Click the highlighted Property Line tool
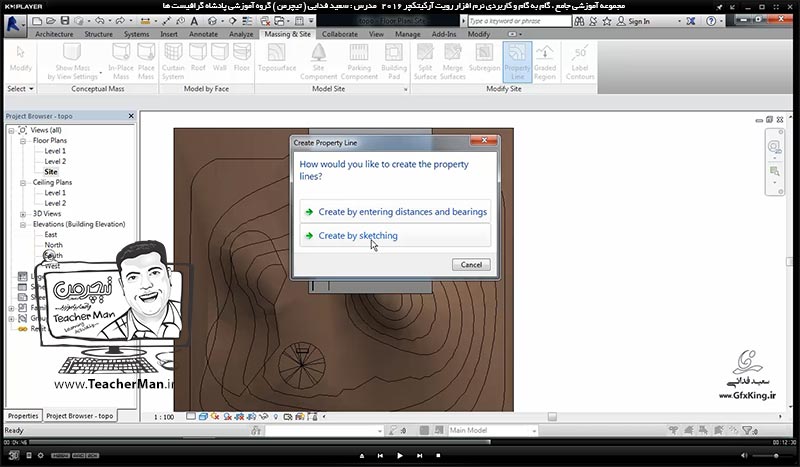The height and width of the screenshot is (467, 800). click(517, 62)
